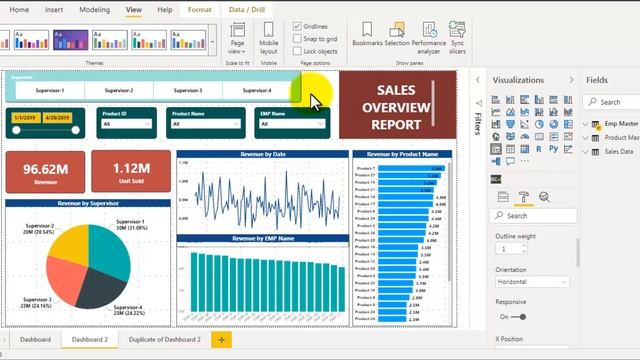The width and height of the screenshot is (640, 360).
Task: Open the Orientation Horizontal dropdown
Action: [532, 282]
